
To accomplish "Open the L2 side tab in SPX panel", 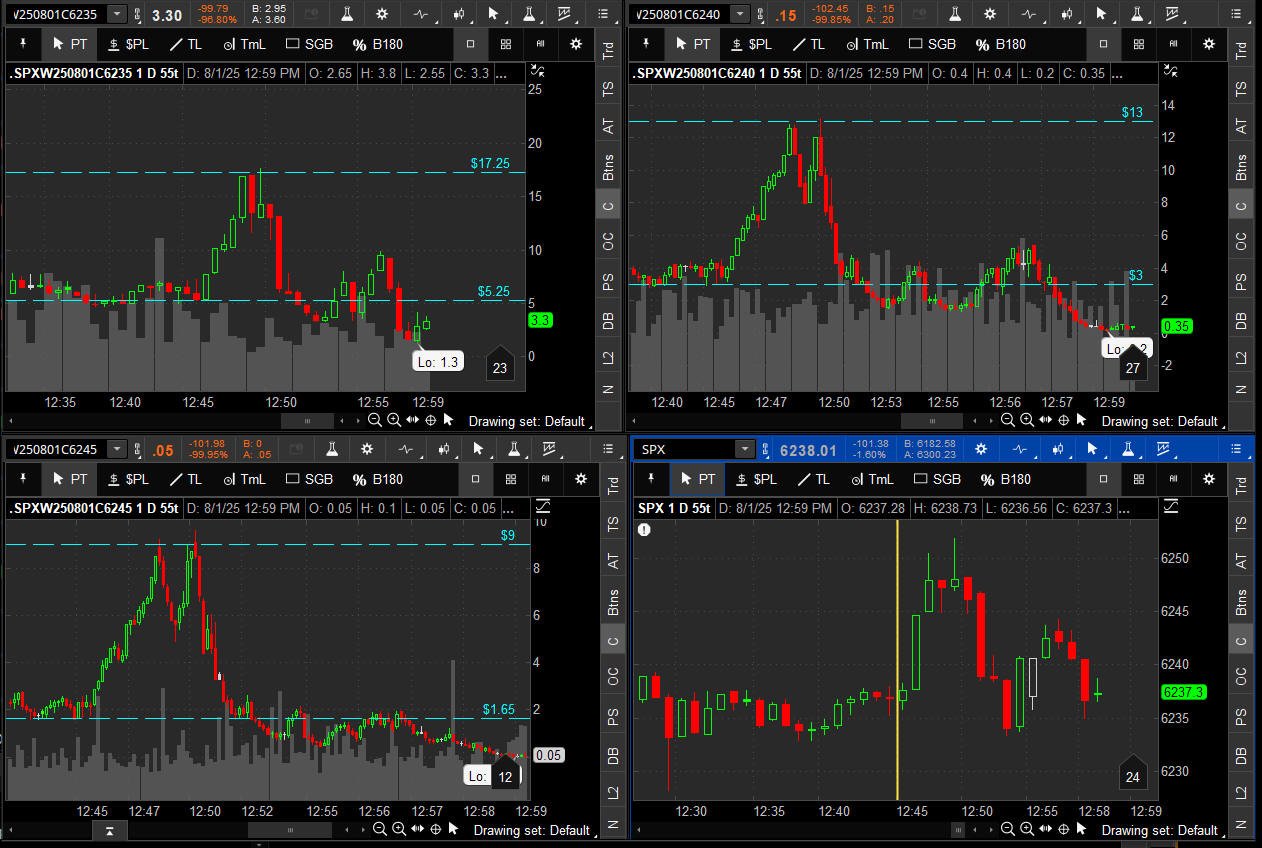I will pos(1241,792).
